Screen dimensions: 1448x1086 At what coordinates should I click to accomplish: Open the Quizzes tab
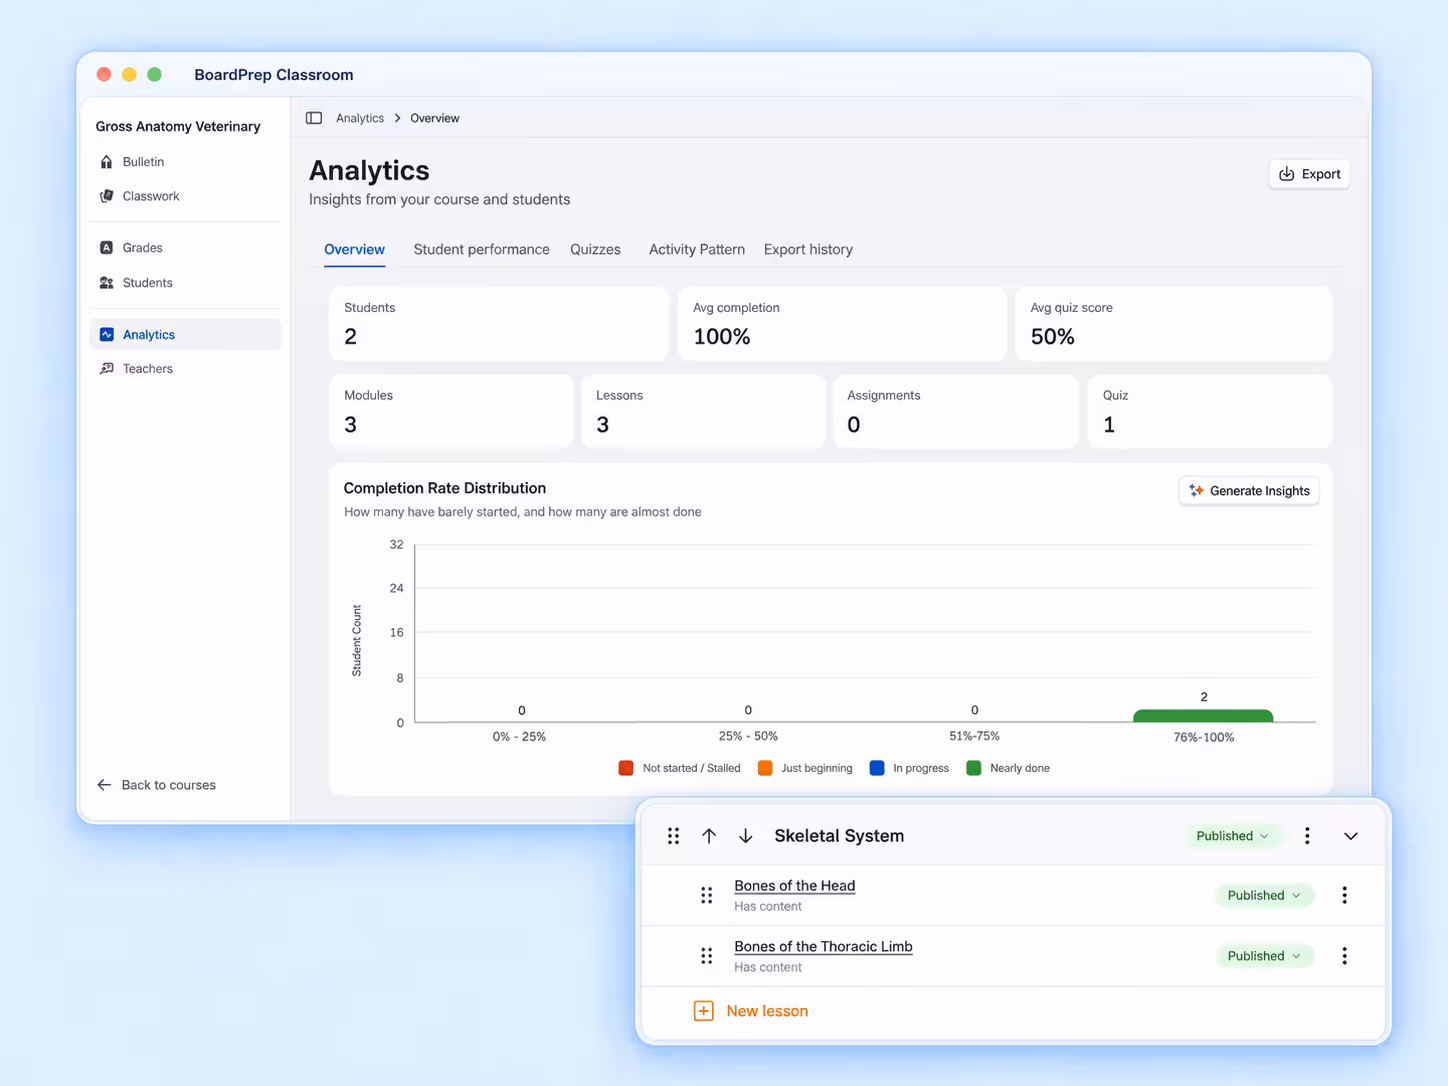[596, 249]
